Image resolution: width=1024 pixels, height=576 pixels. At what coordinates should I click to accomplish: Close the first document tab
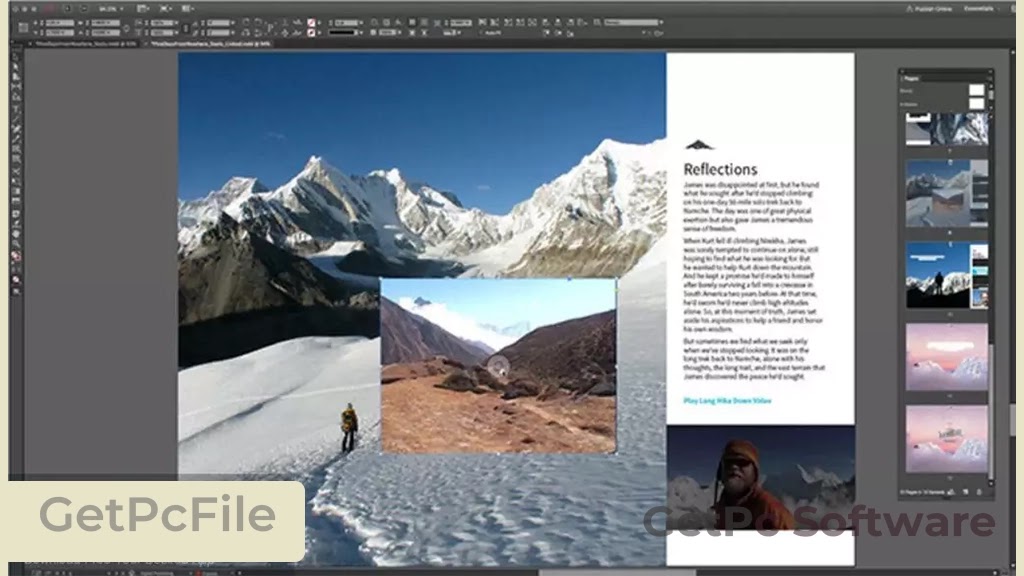[30, 44]
